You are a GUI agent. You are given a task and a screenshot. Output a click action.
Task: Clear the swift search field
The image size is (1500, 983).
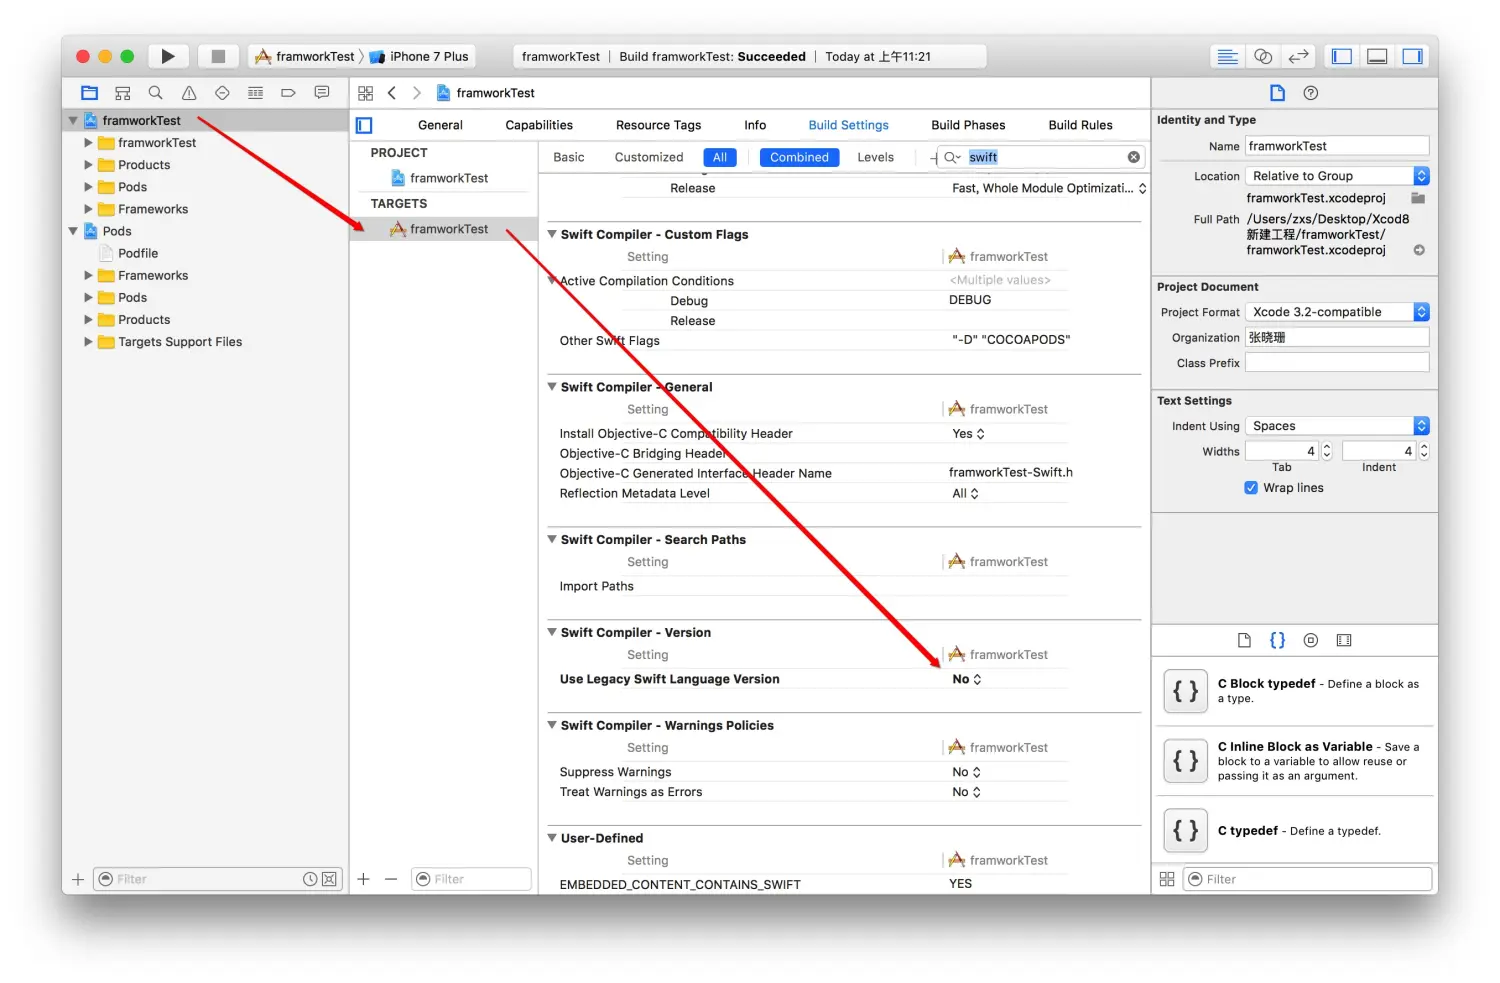click(1133, 157)
